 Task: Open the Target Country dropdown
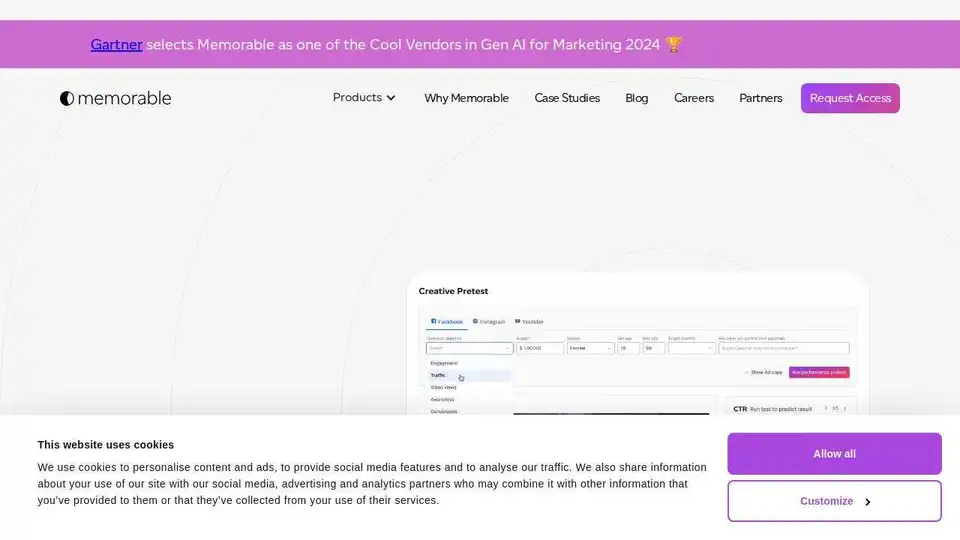(x=691, y=348)
